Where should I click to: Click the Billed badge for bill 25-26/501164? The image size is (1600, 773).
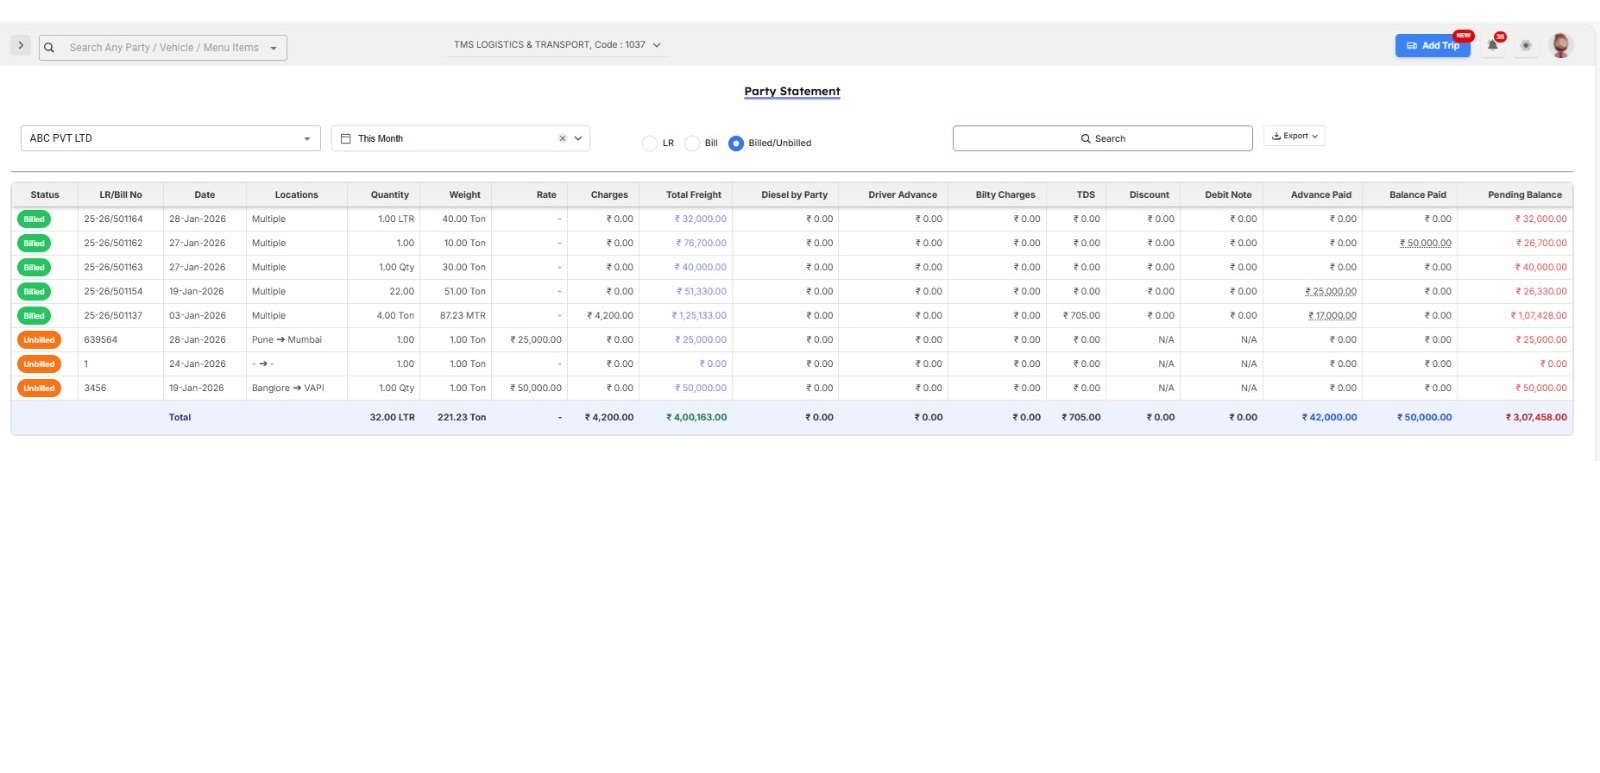click(x=34, y=219)
